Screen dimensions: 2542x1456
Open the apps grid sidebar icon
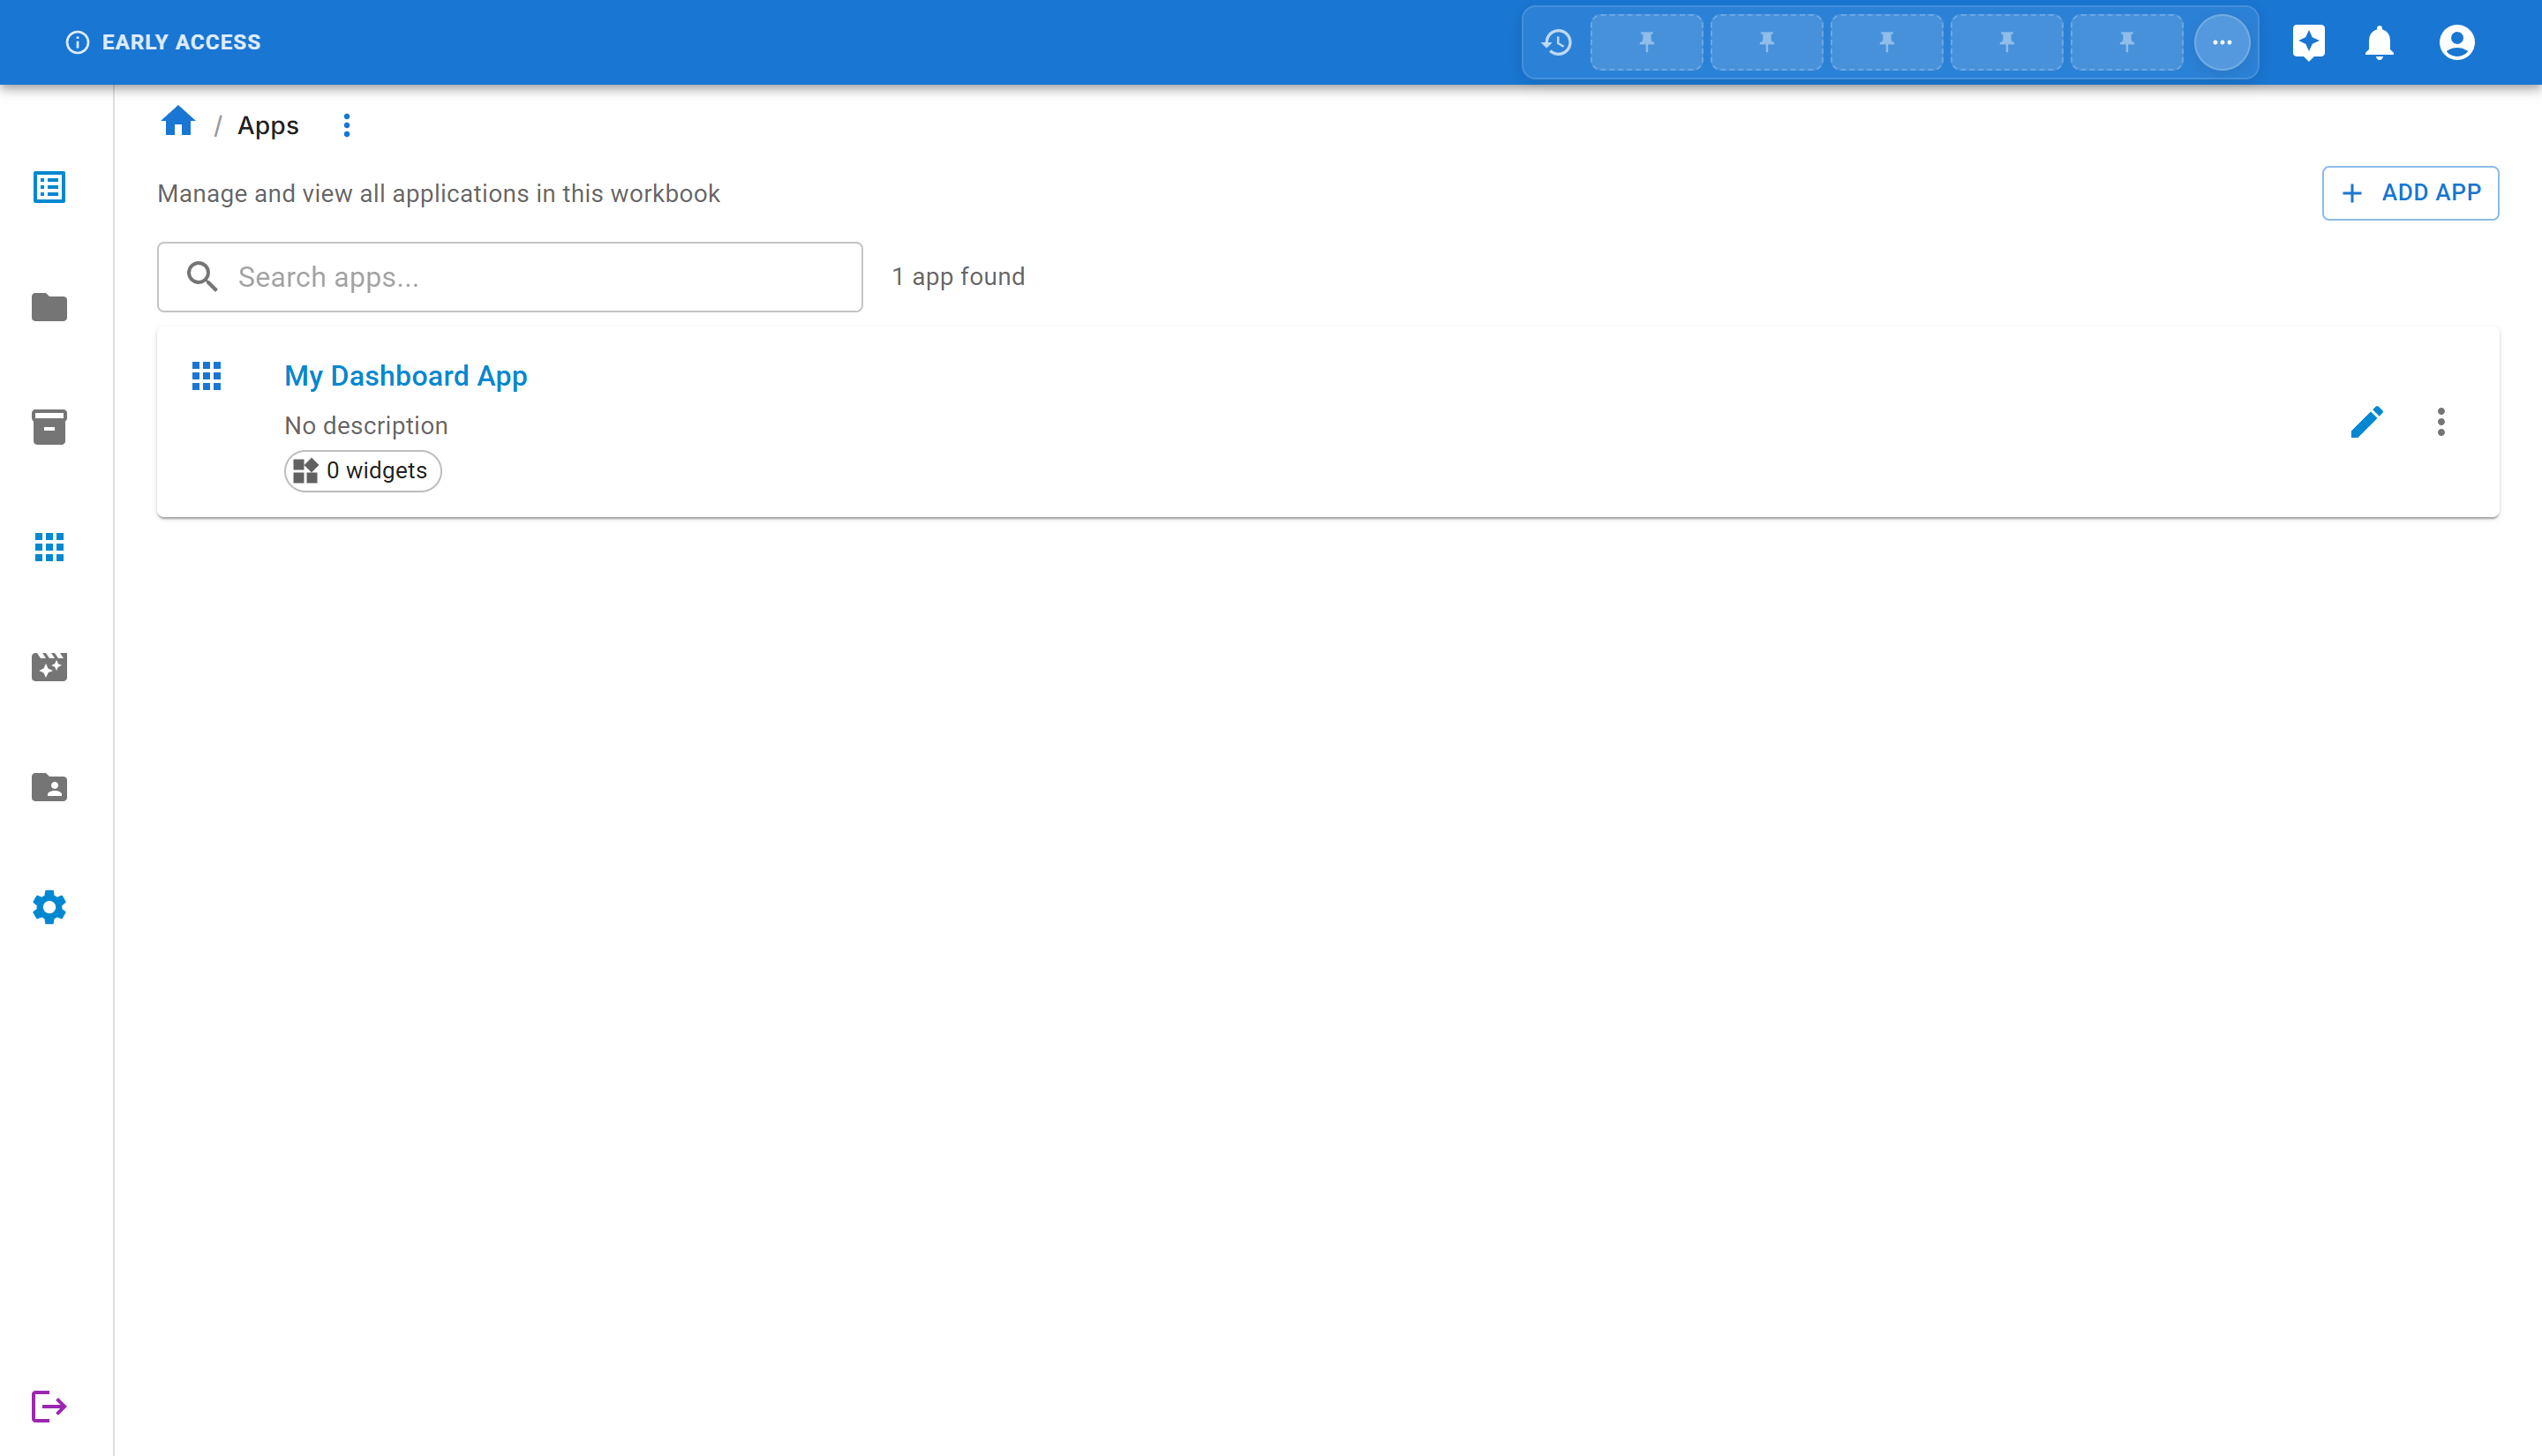[x=49, y=547]
